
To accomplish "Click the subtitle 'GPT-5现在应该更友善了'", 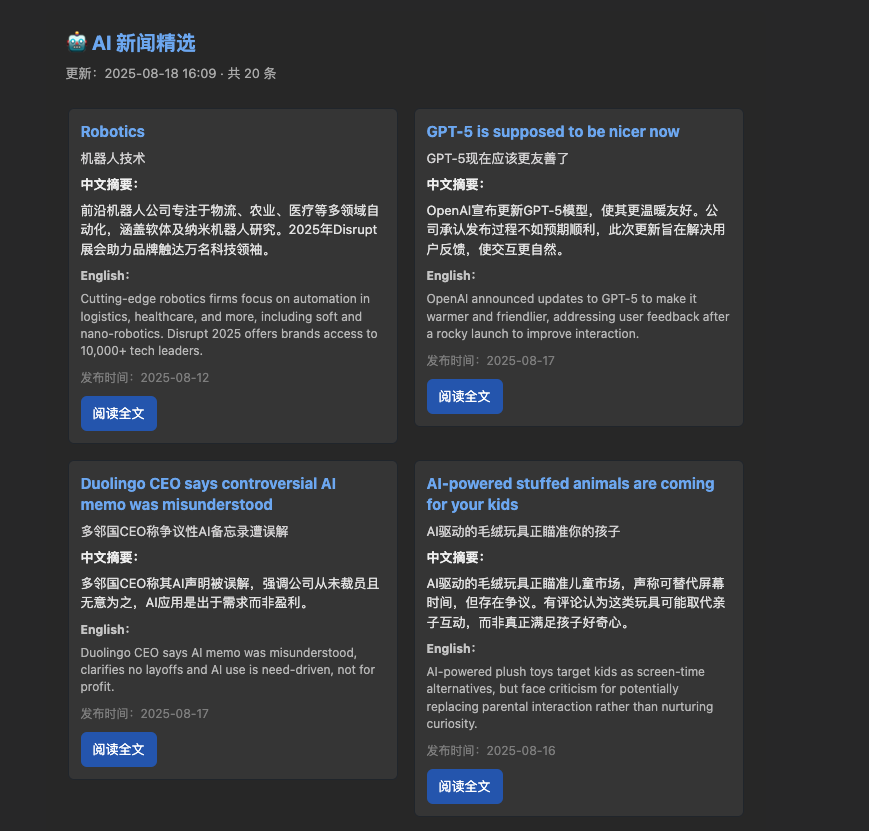I will click(498, 159).
